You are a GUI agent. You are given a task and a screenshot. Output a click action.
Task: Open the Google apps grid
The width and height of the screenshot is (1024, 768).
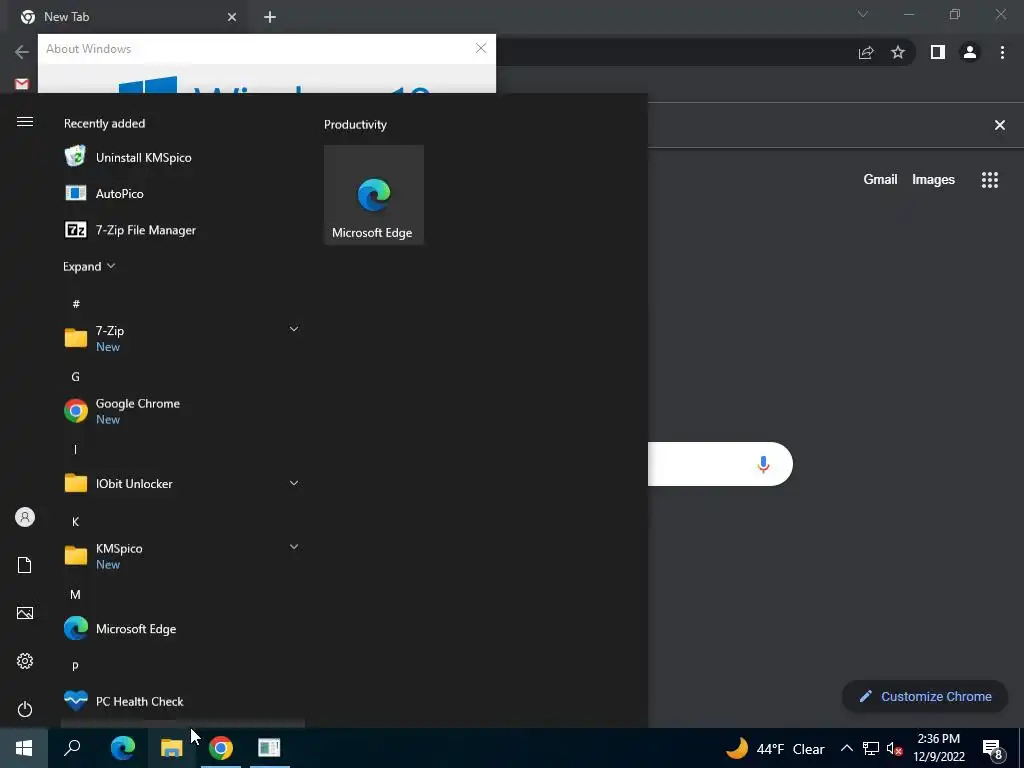pos(990,180)
